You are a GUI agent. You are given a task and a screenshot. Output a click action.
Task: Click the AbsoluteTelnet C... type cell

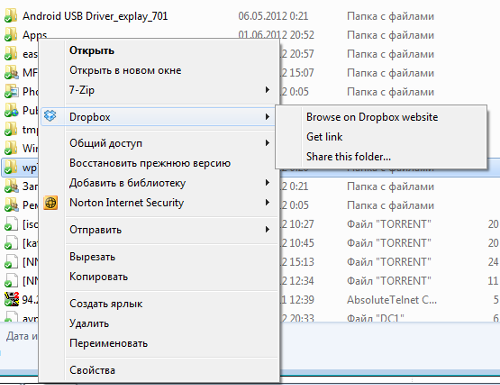click(x=392, y=300)
